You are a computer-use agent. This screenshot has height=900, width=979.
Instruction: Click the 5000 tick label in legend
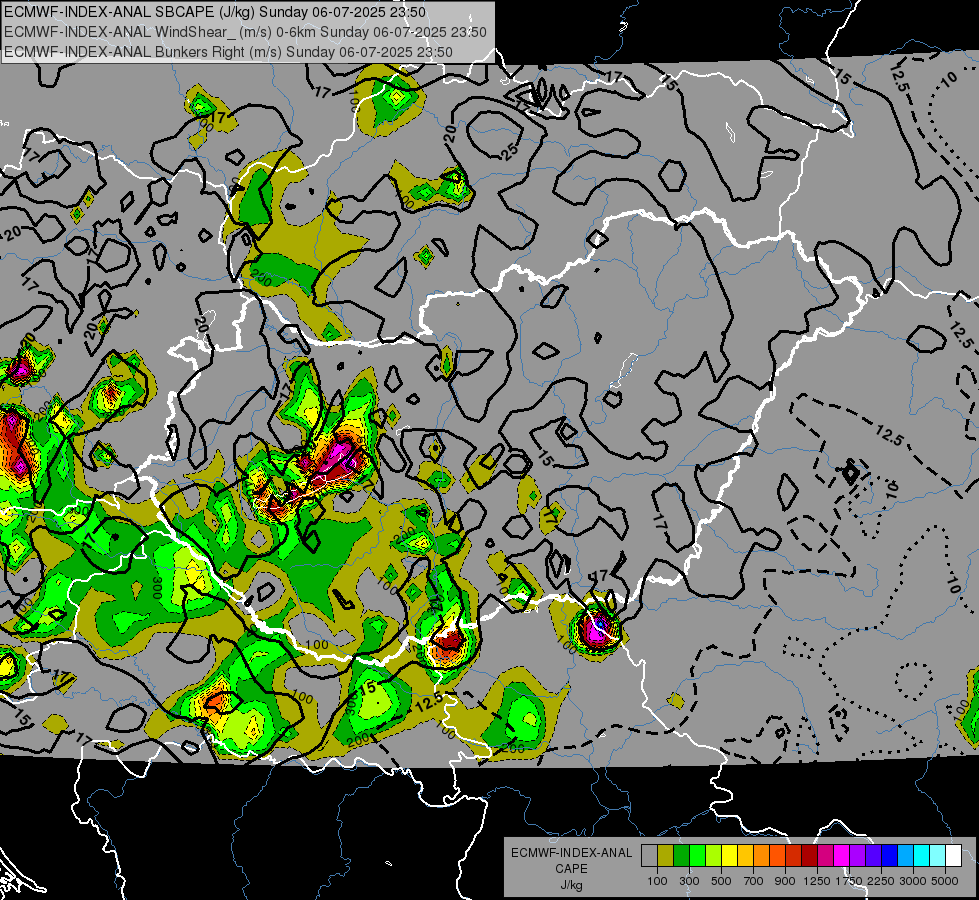click(x=945, y=881)
